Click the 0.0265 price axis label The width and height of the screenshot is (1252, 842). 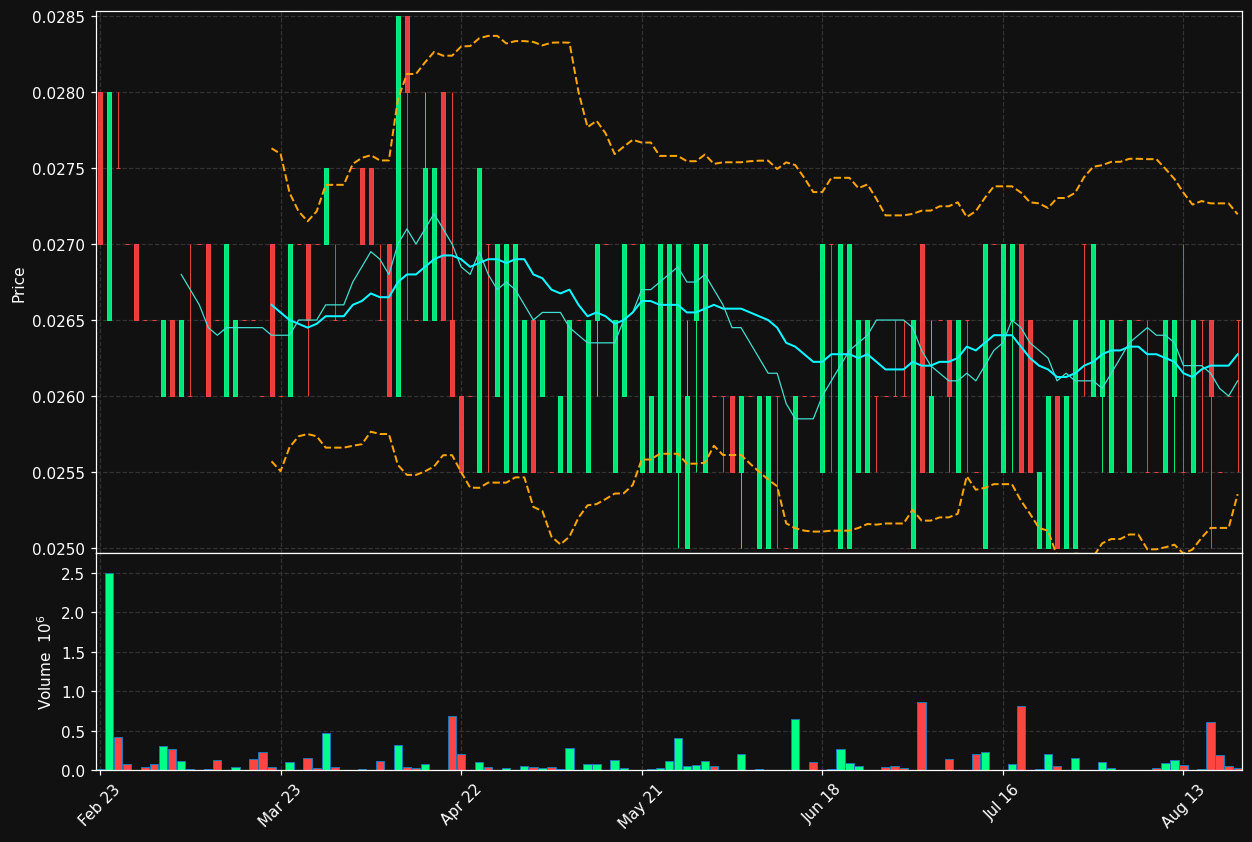(x=60, y=321)
